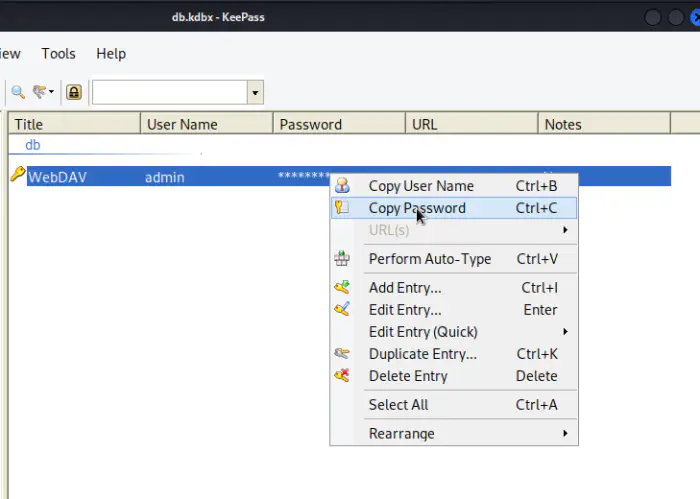Click the db group link
The width and height of the screenshot is (700, 499).
(x=33, y=145)
